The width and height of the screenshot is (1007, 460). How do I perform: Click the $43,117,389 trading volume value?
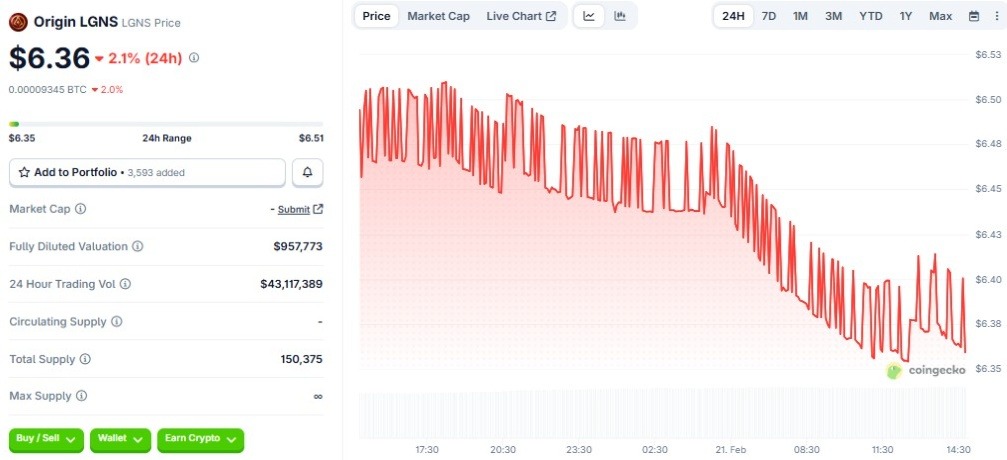(x=292, y=283)
